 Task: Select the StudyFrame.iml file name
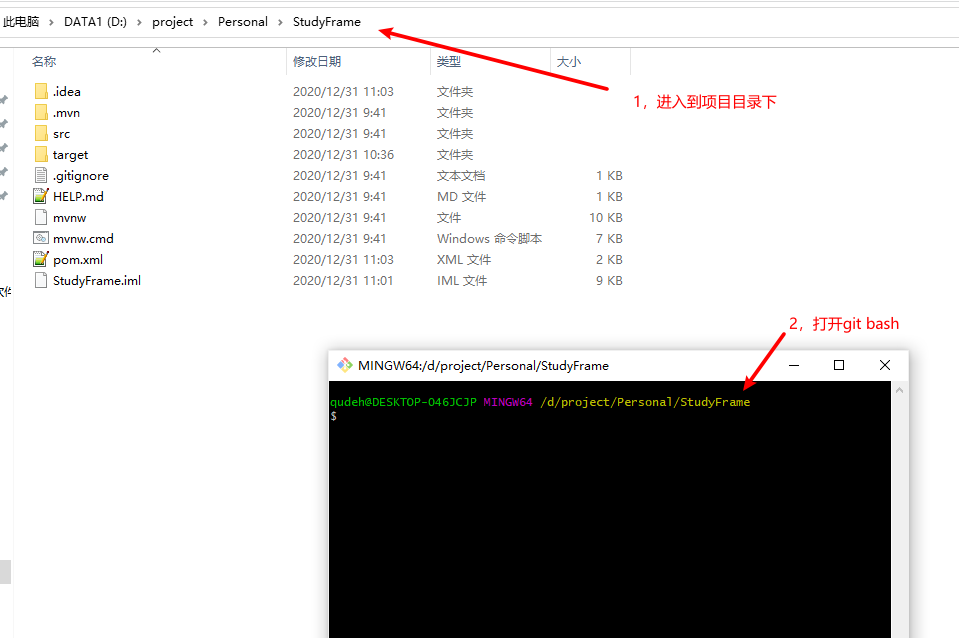pos(97,280)
